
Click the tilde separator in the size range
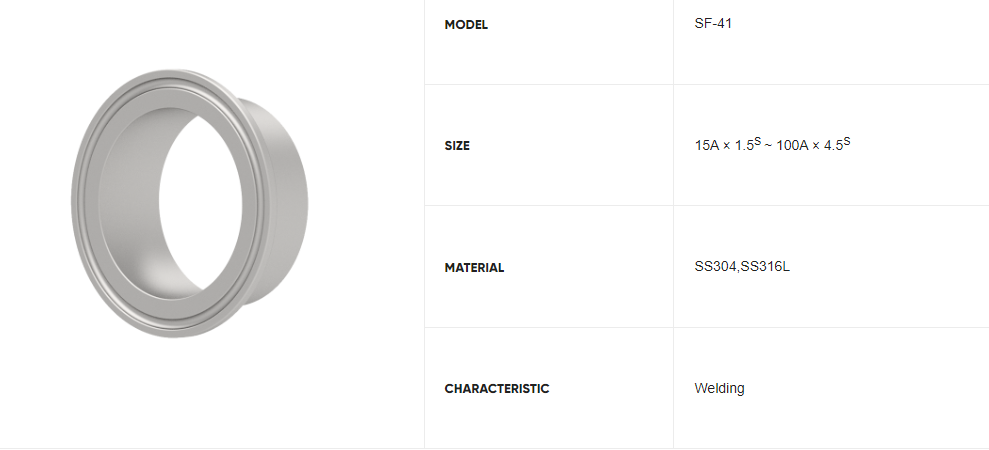coord(766,146)
